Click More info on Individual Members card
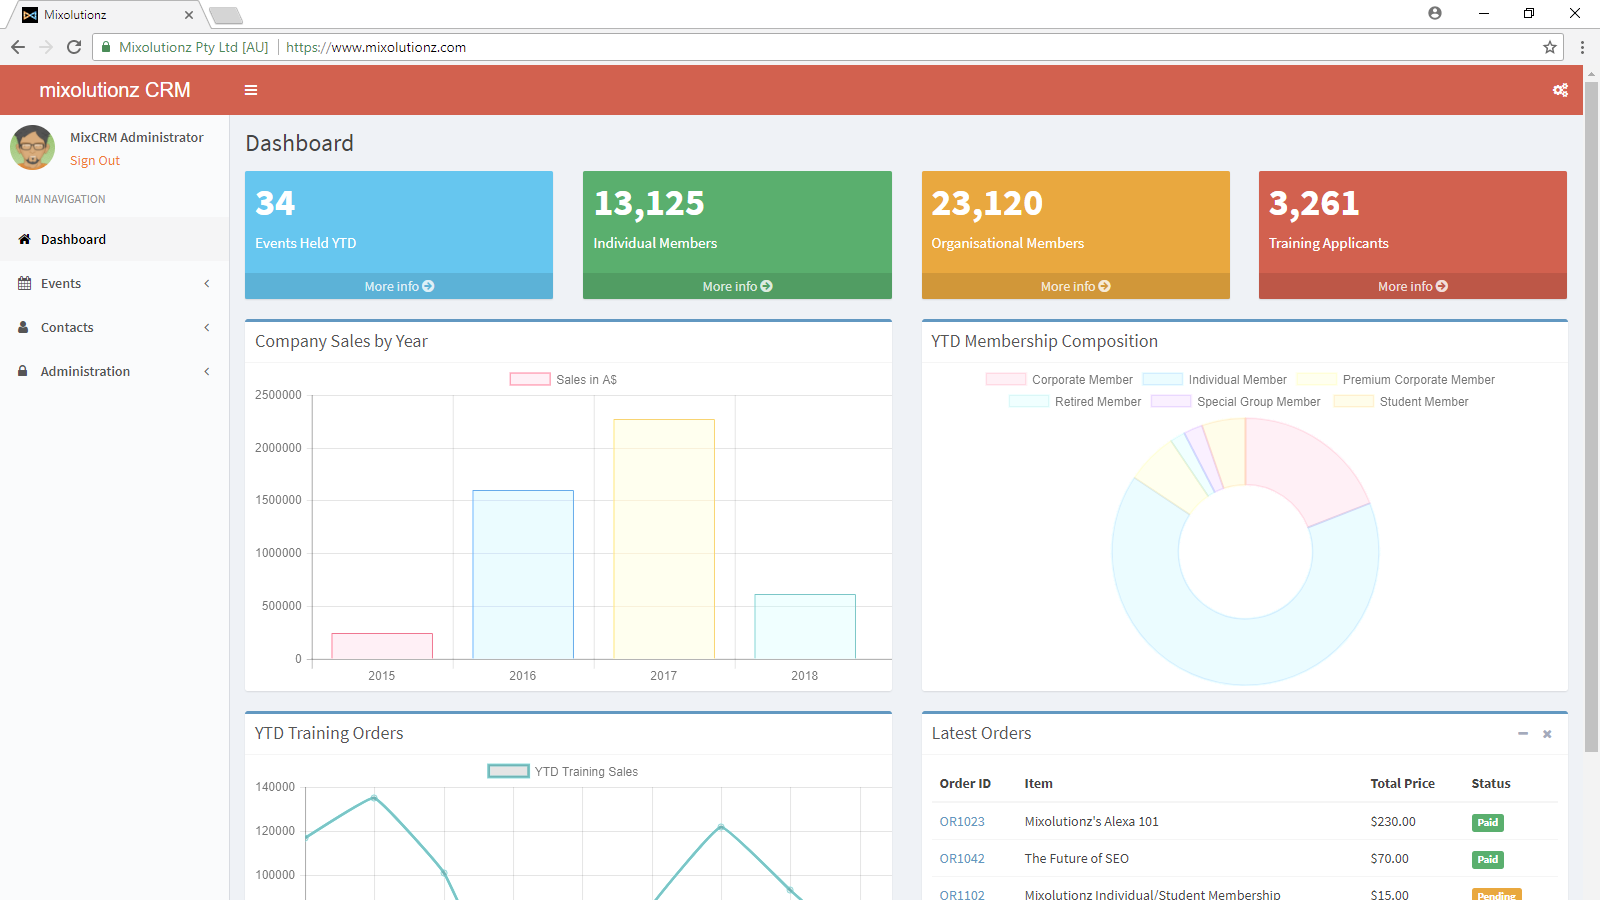 click(x=737, y=286)
